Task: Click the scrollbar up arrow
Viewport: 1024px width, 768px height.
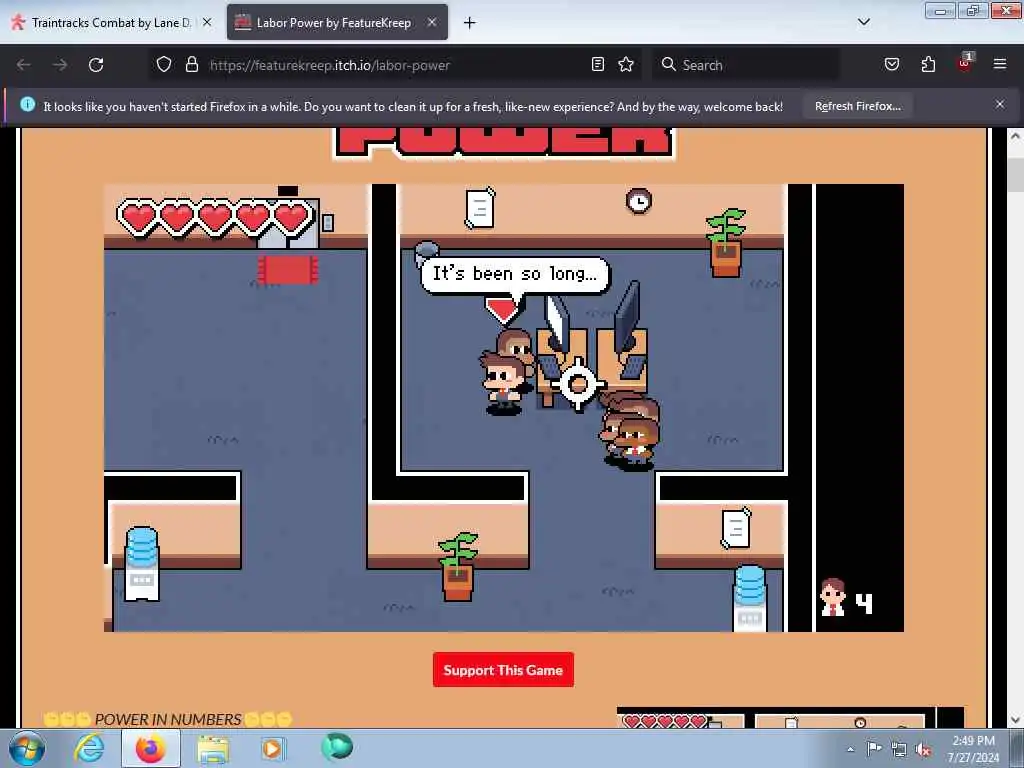Action: (1016, 136)
